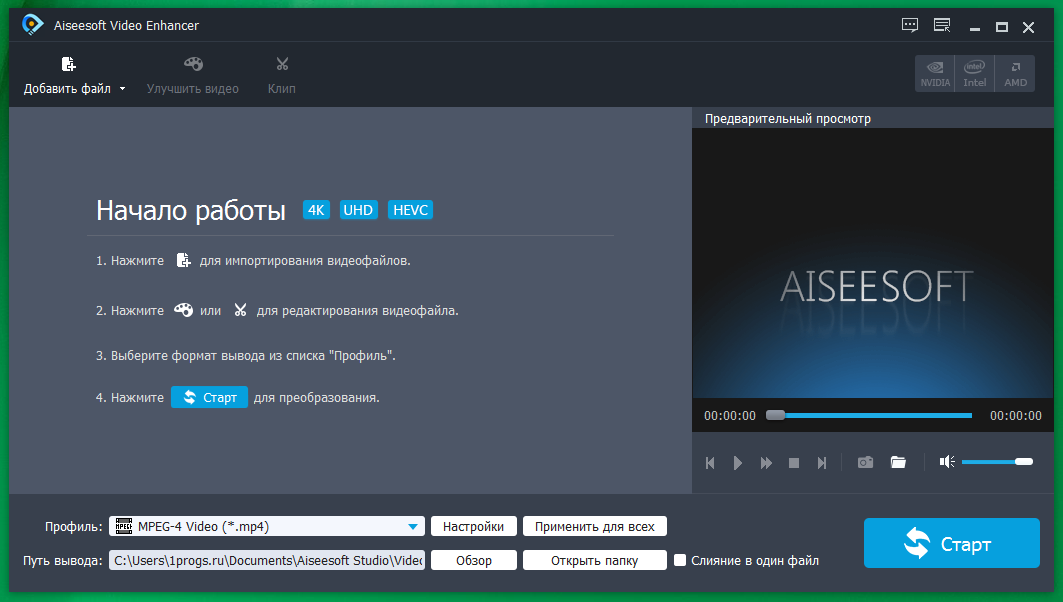Expand the Add File dropdown arrow
Image resolution: width=1063 pixels, height=602 pixels.
pyautogui.click(x=123, y=89)
